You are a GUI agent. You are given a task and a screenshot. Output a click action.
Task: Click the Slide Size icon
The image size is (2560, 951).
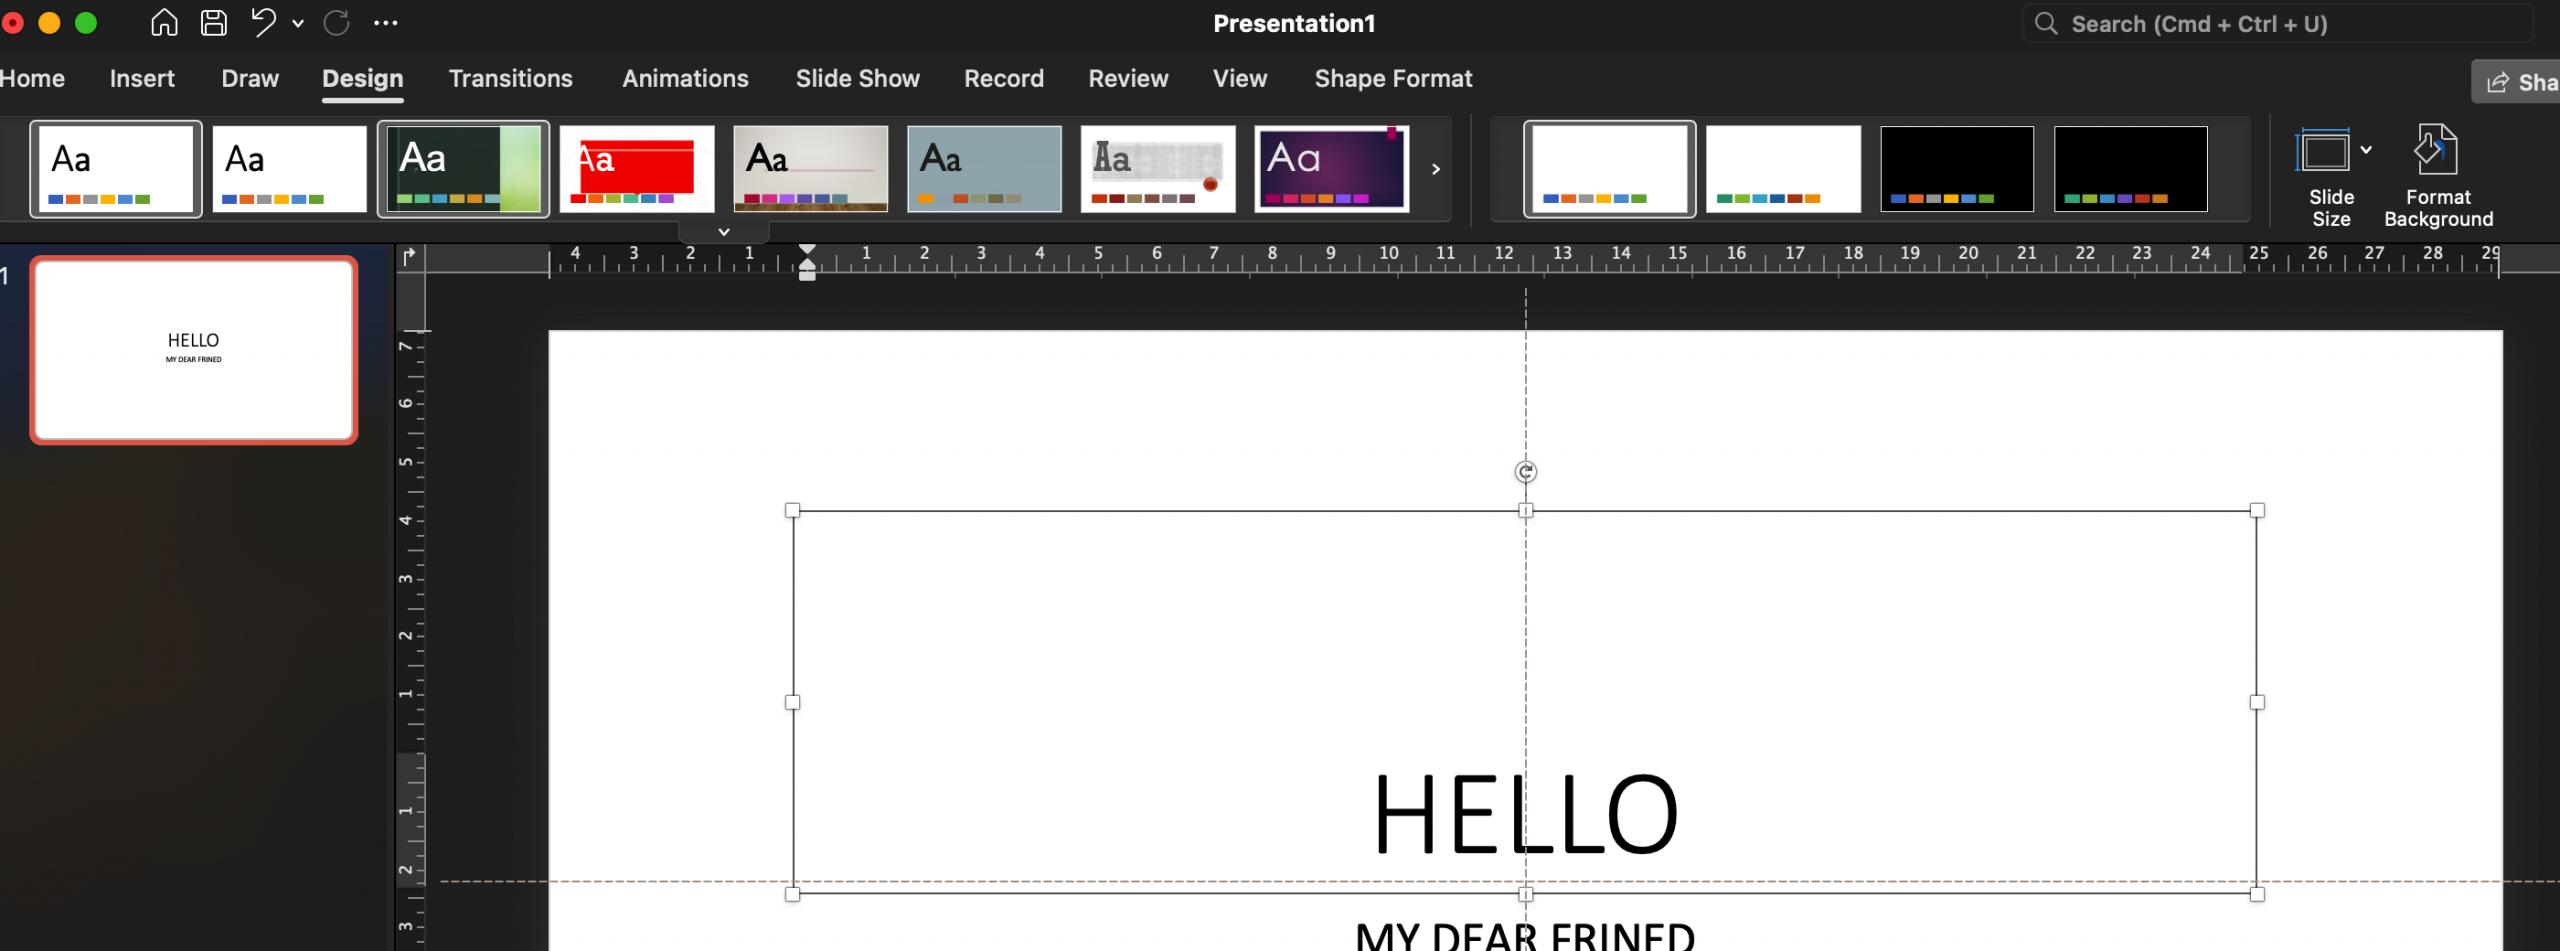(2323, 151)
